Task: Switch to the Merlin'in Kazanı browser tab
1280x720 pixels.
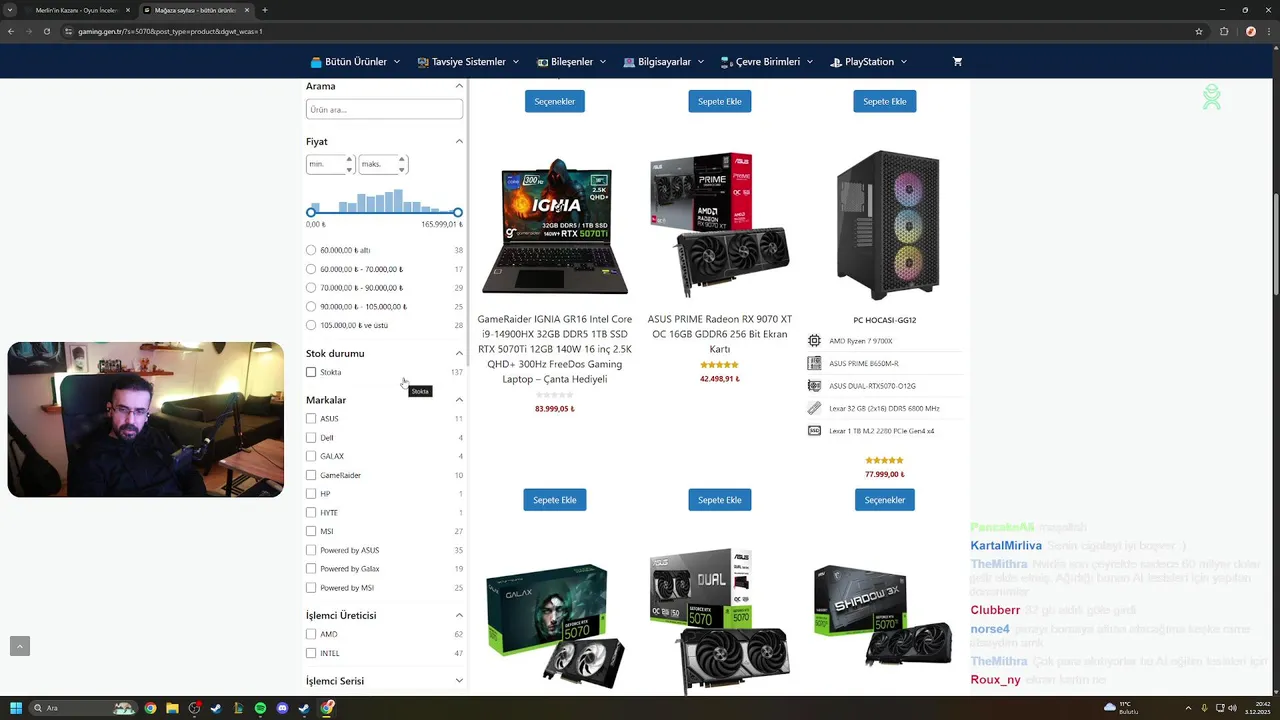Action: (x=76, y=10)
